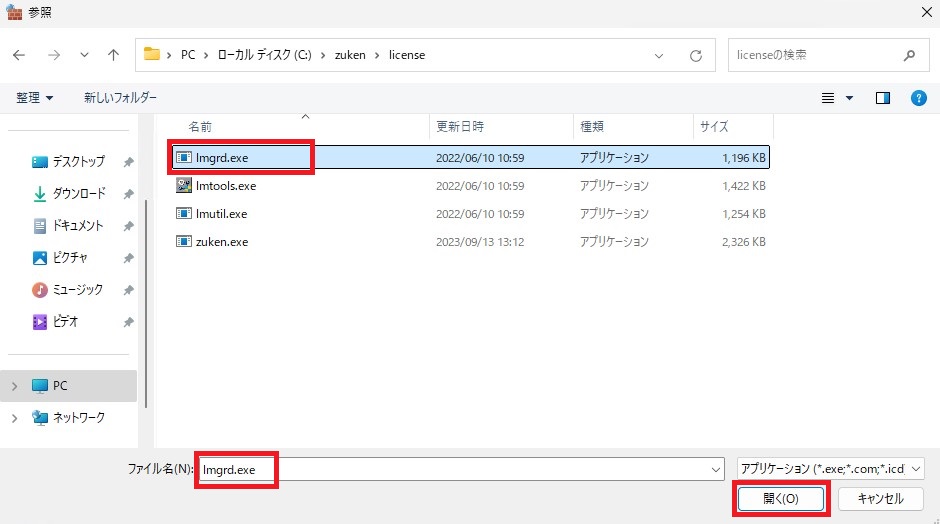Expand the ネットワーク tree node
Image resolution: width=940 pixels, height=524 pixels.
[x=14, y=418]
